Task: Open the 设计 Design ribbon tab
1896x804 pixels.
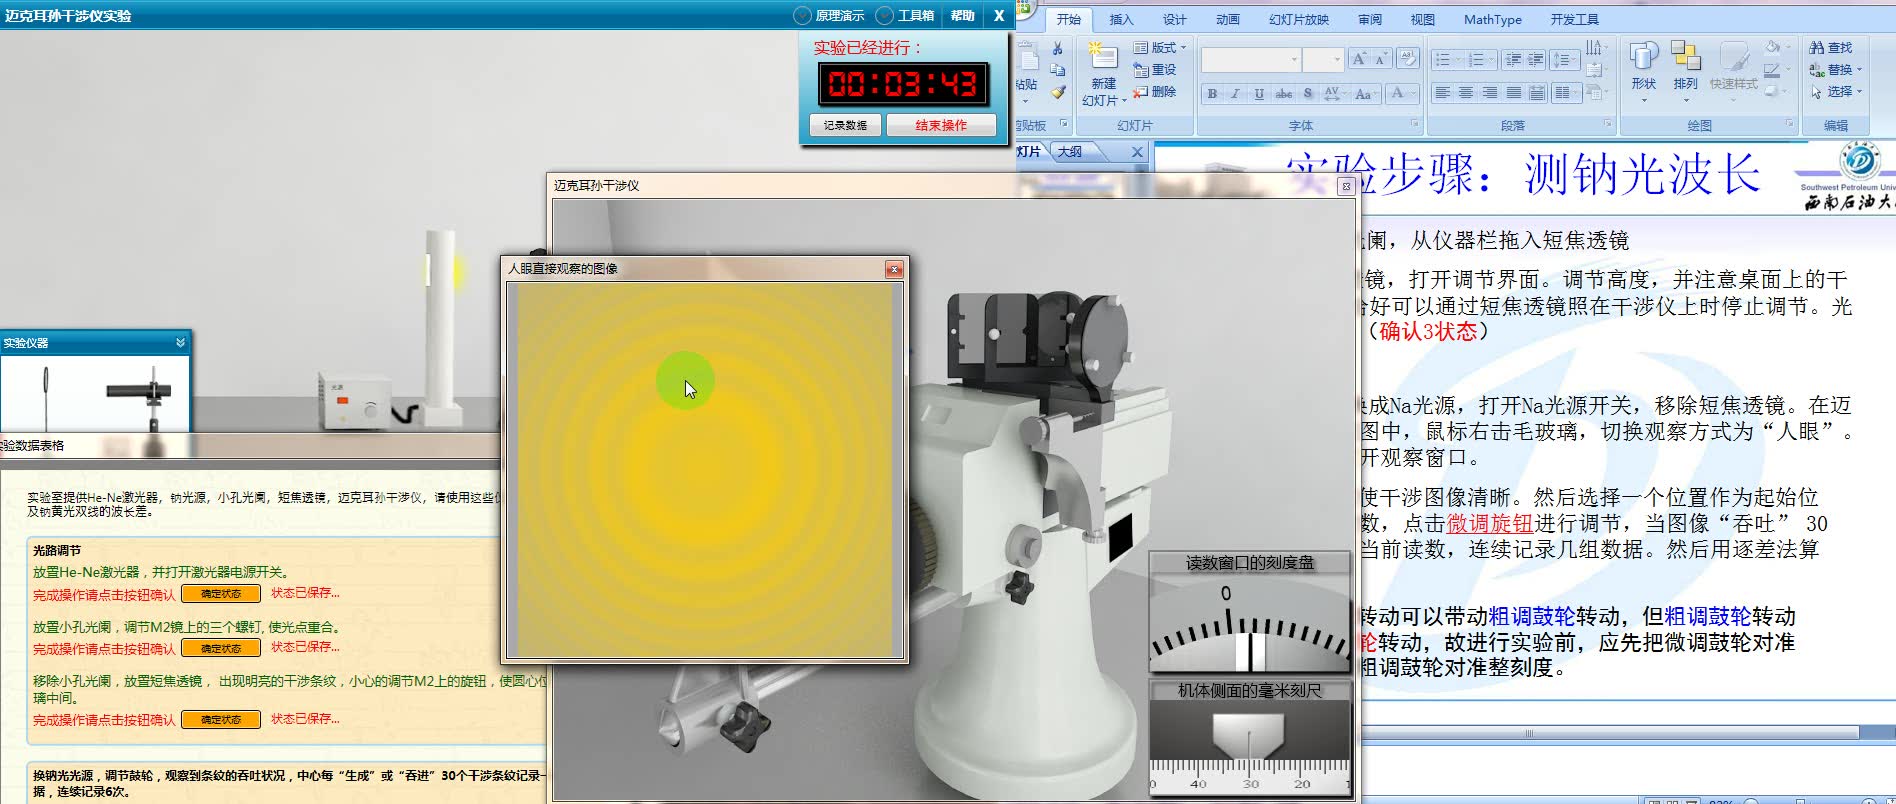Action: click(x=1174, y=19)
